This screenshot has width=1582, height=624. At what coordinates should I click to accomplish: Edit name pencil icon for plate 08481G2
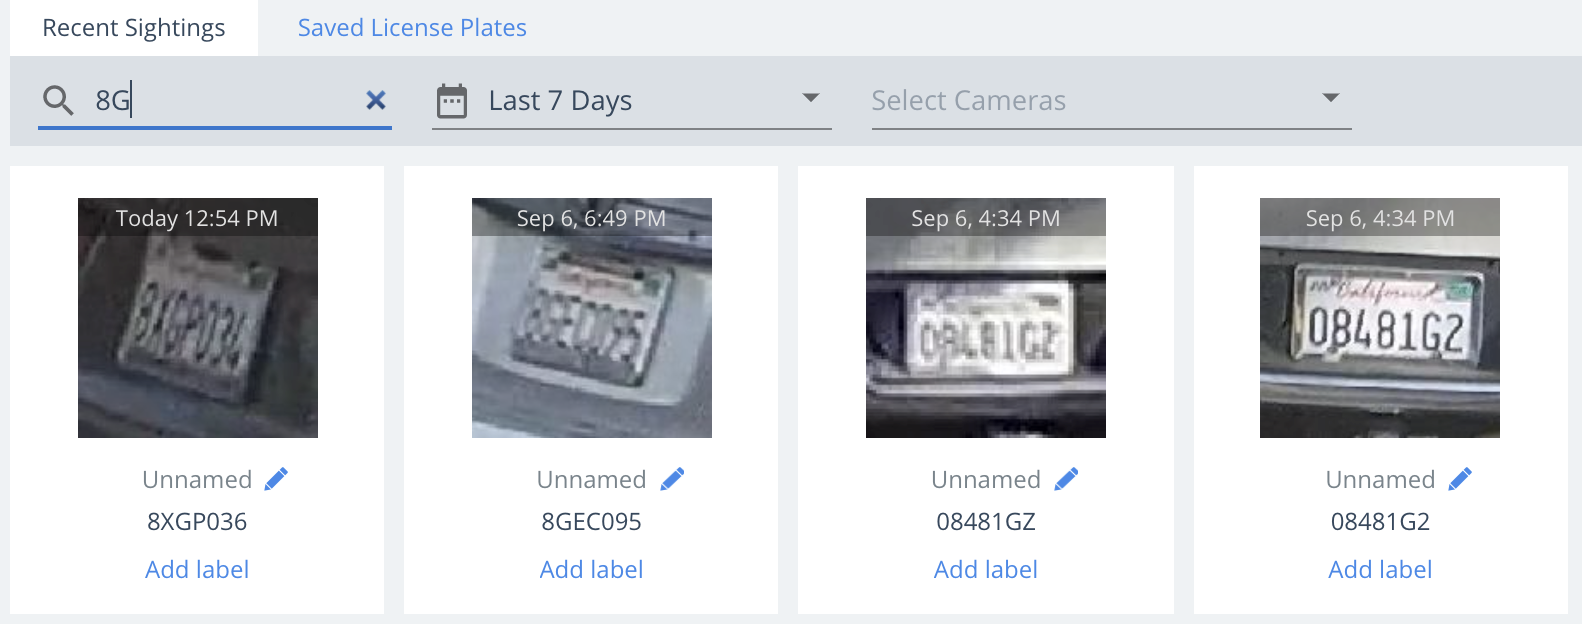pyautogui.click(x=1460, y=480)
